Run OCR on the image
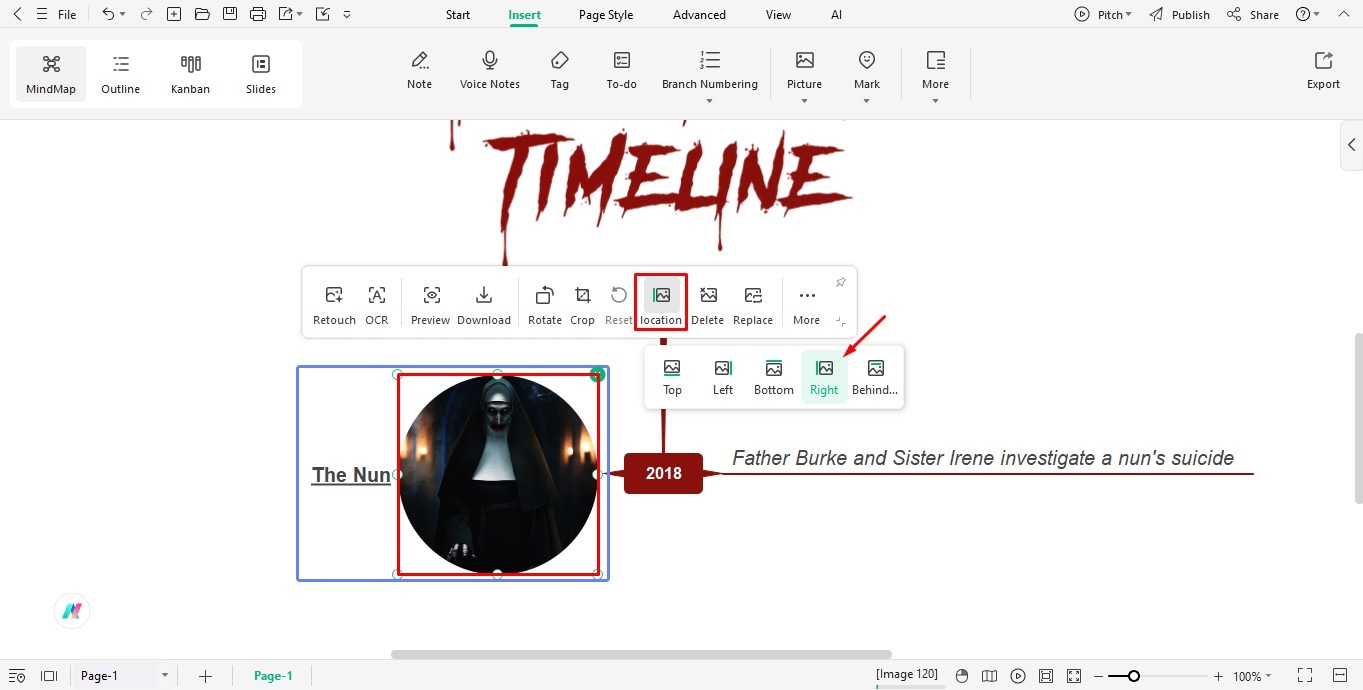The image size is (1363, 690). (x=377, y=305)
